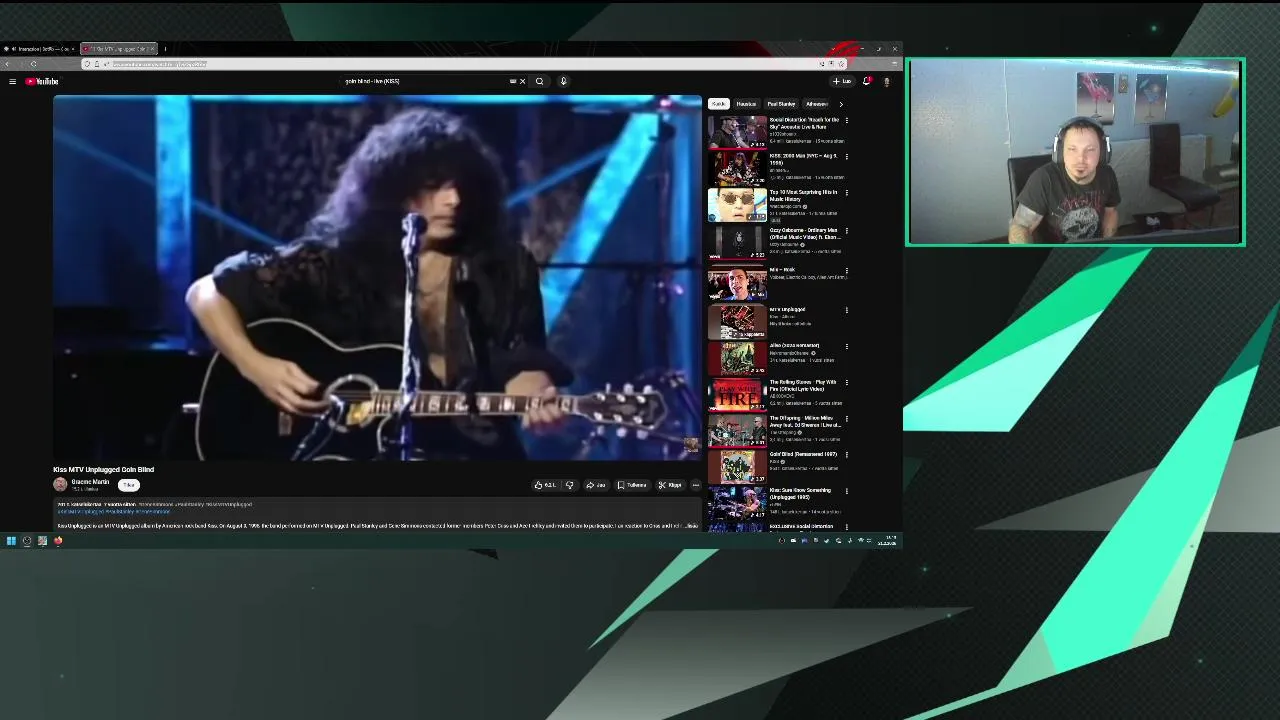This screenshot has height=720, width=1280.
Task: Open the more actions menu under the video
Action: pos(695,485)
